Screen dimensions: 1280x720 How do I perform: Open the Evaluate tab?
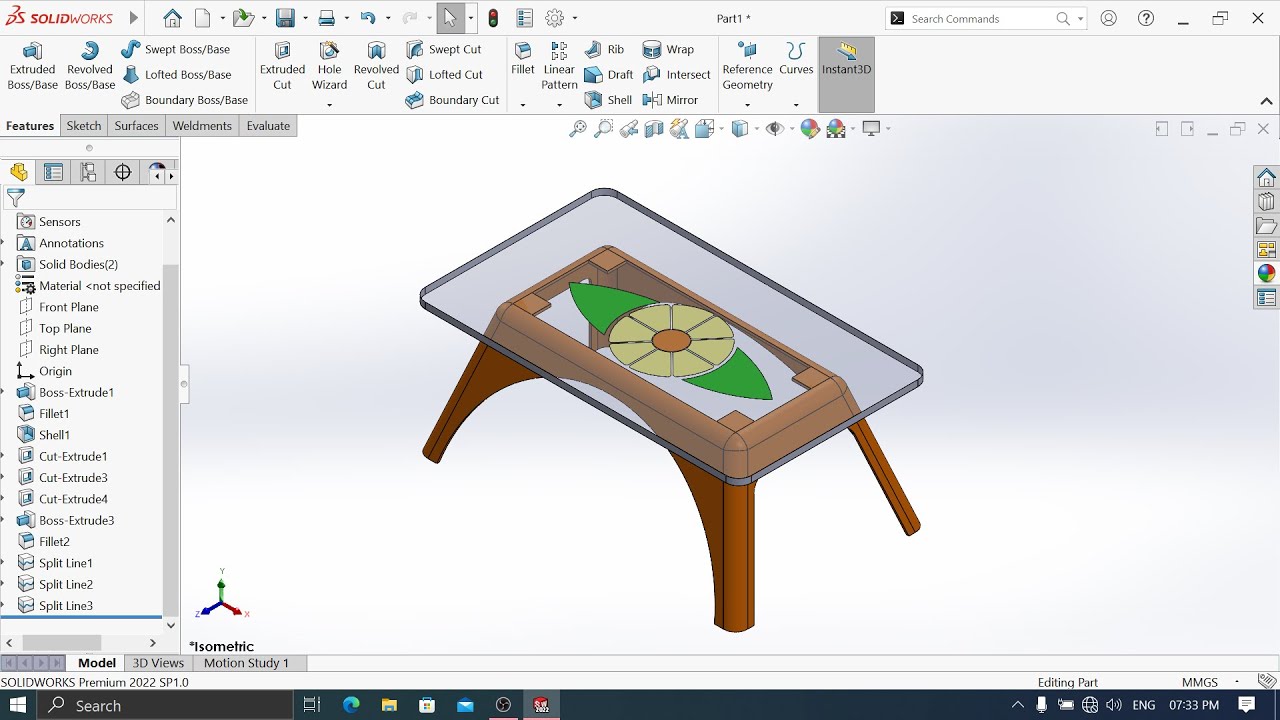pyautogui.click(x=268, y=126)
